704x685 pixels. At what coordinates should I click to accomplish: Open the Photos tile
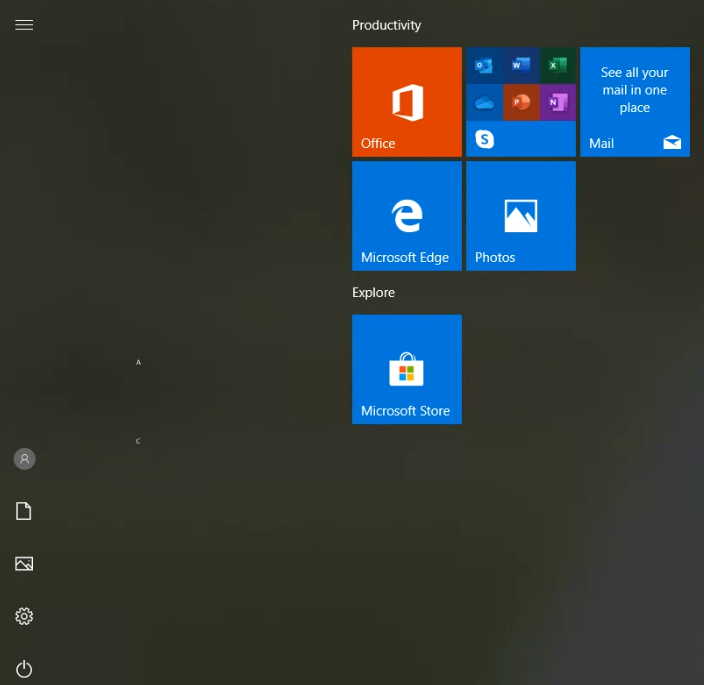[521, 216]
